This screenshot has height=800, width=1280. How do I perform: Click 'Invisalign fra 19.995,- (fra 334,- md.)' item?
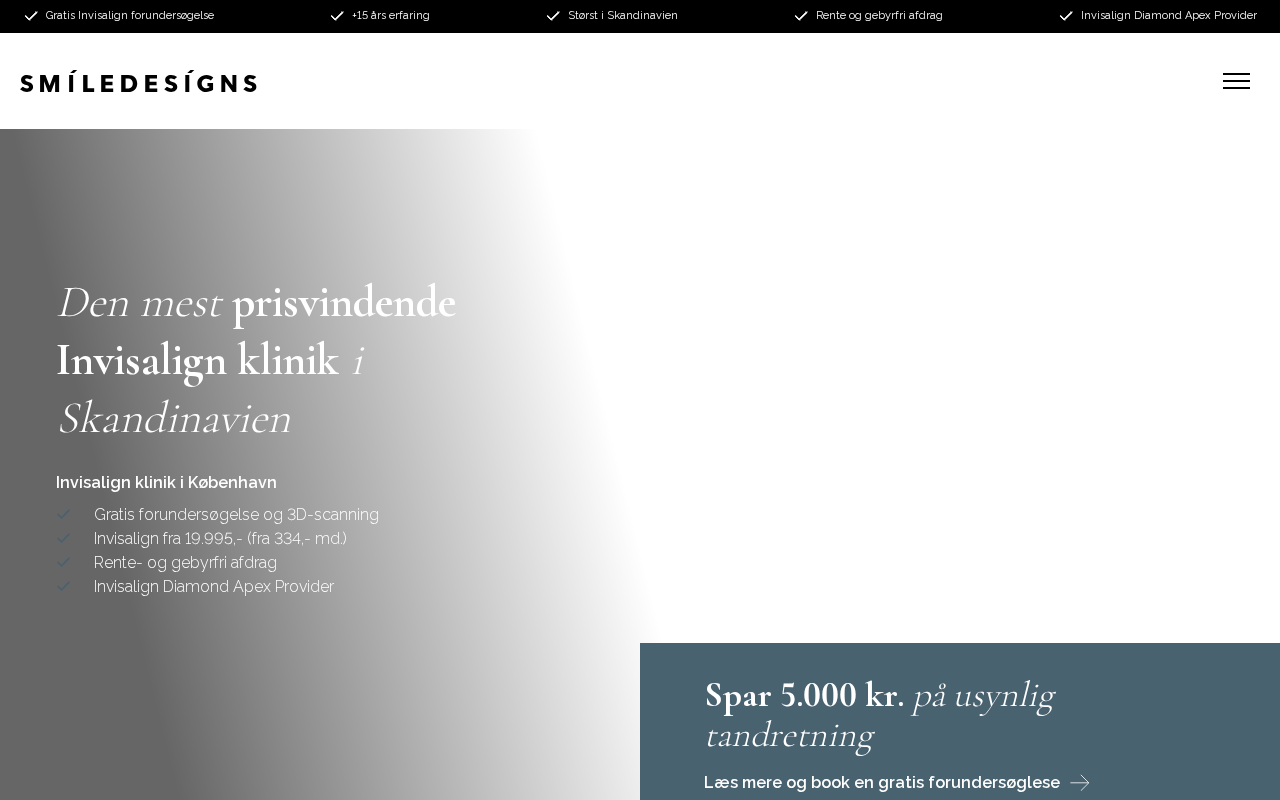coord(220,539)
